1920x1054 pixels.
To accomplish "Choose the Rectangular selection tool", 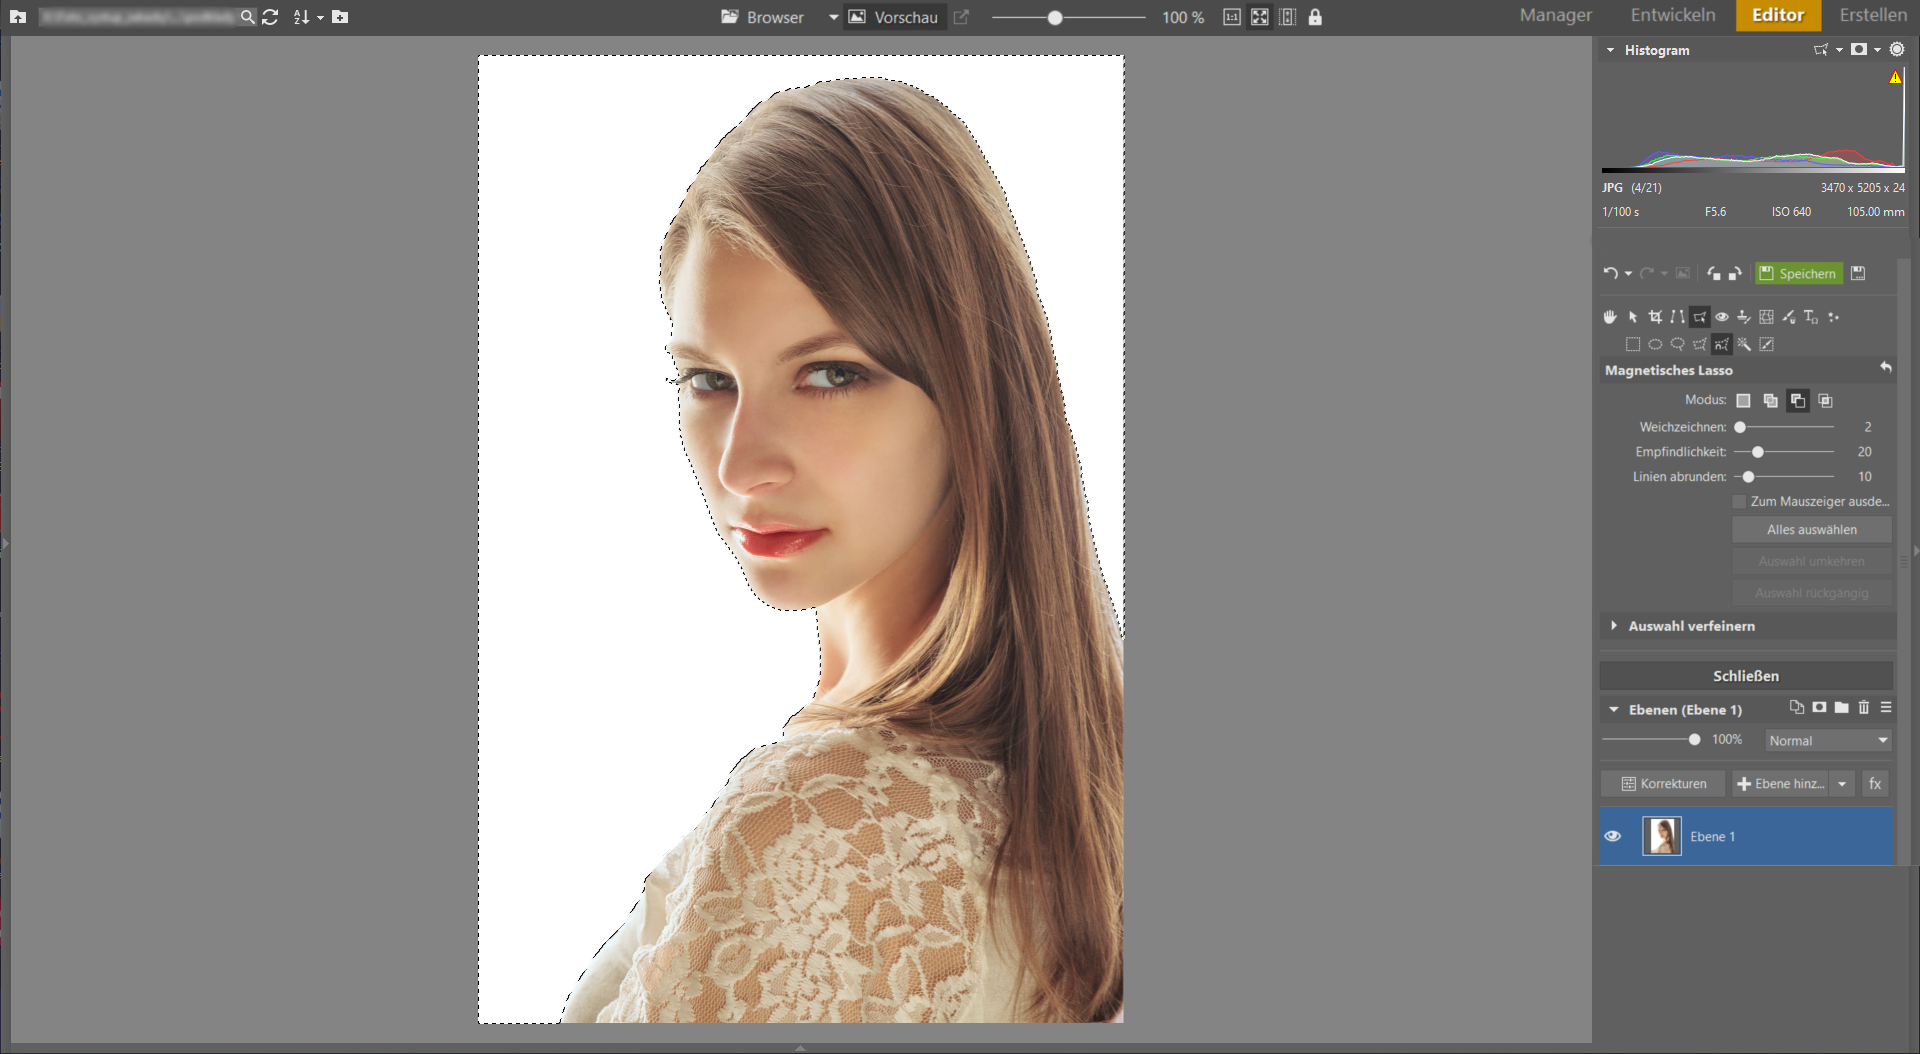I will tap(1633, 344).
